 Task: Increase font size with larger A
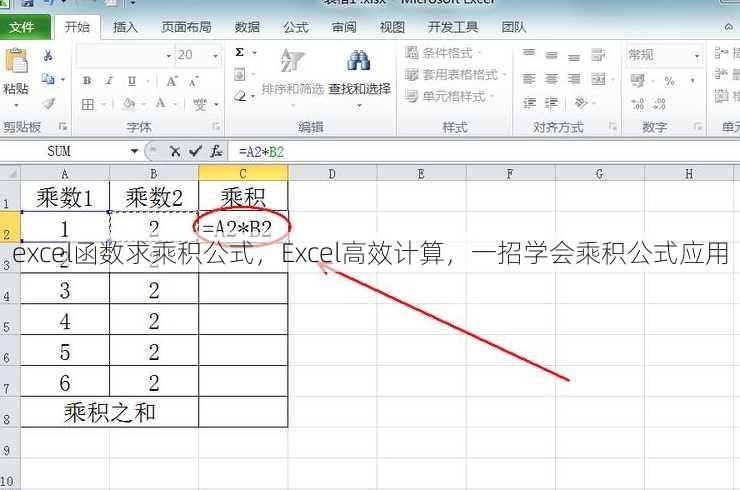[172, 81]
